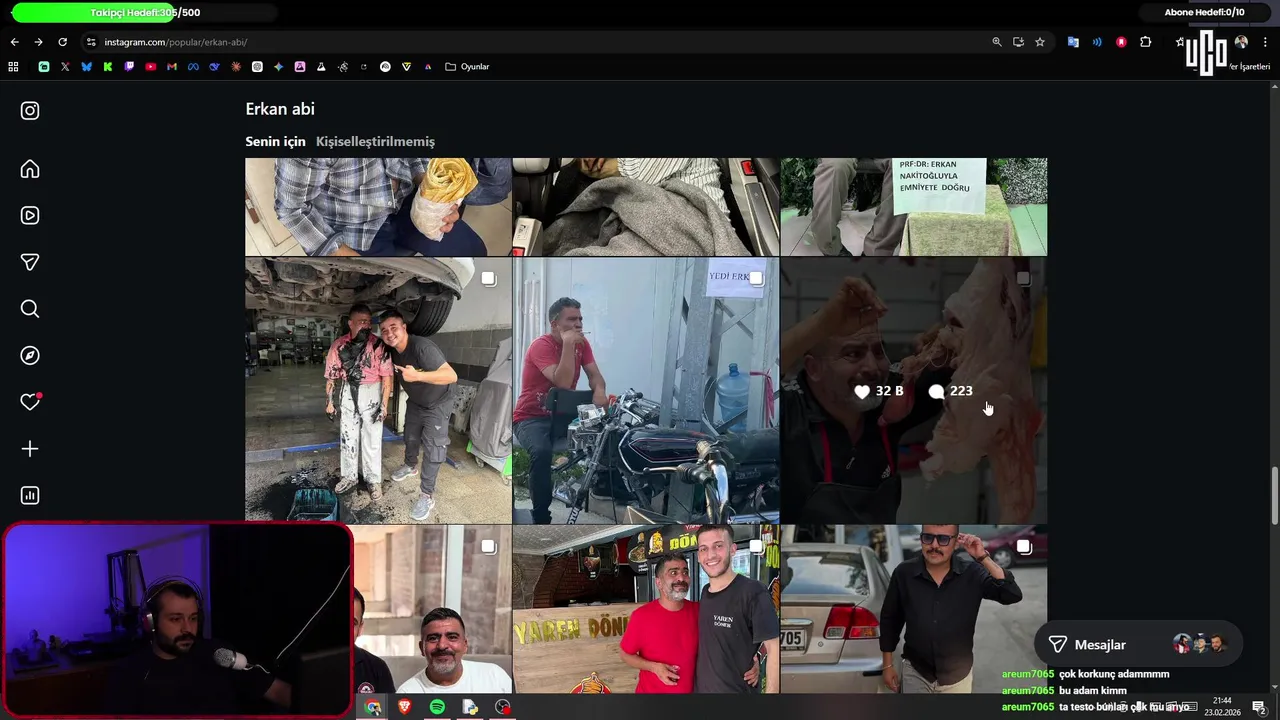View site information icon in address bar
Screen dimensions: 1280x720
(x=91, y=42)
